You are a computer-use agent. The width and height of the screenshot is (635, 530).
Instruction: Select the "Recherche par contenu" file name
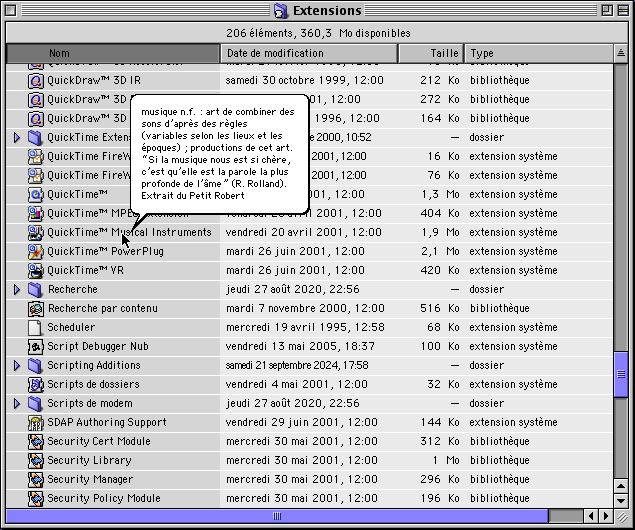[103, 309]
